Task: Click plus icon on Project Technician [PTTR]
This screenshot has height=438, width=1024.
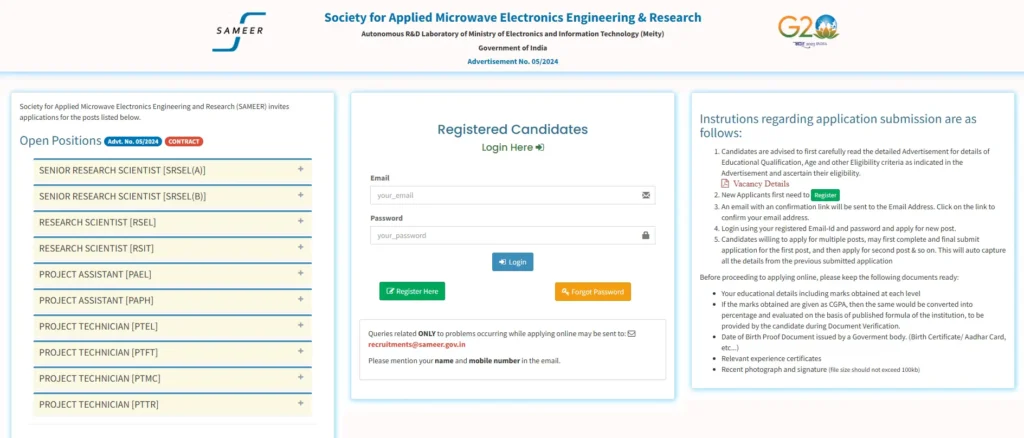Action: tap(300, 402)
